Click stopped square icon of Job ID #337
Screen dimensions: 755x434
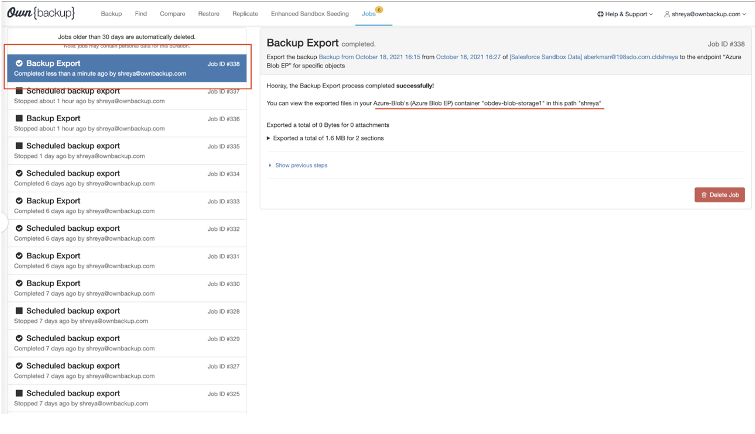(19, 91)
